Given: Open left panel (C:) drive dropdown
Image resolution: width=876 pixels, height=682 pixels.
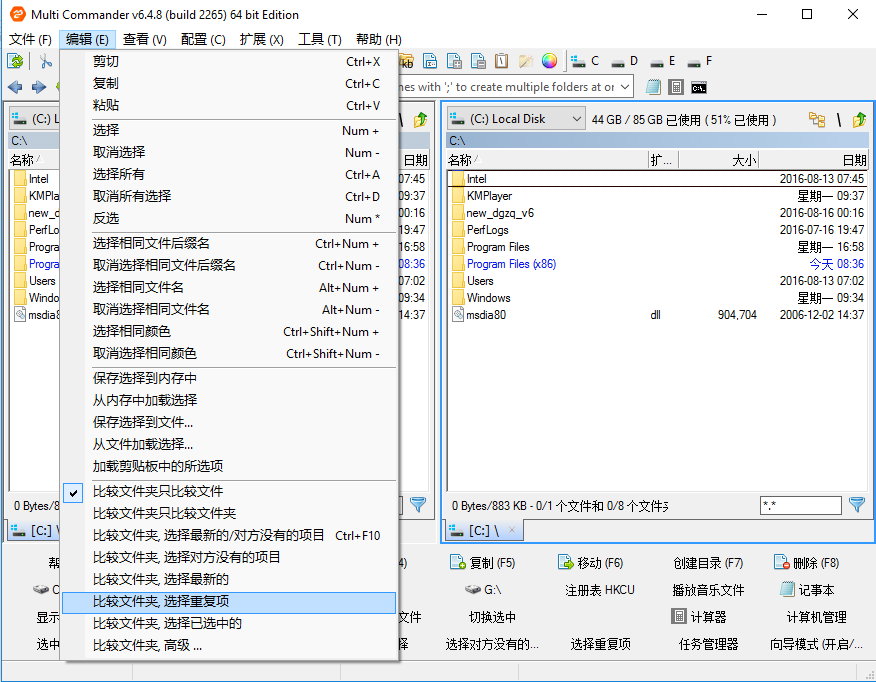Looking at the screenshot, I should click(34, 119).
